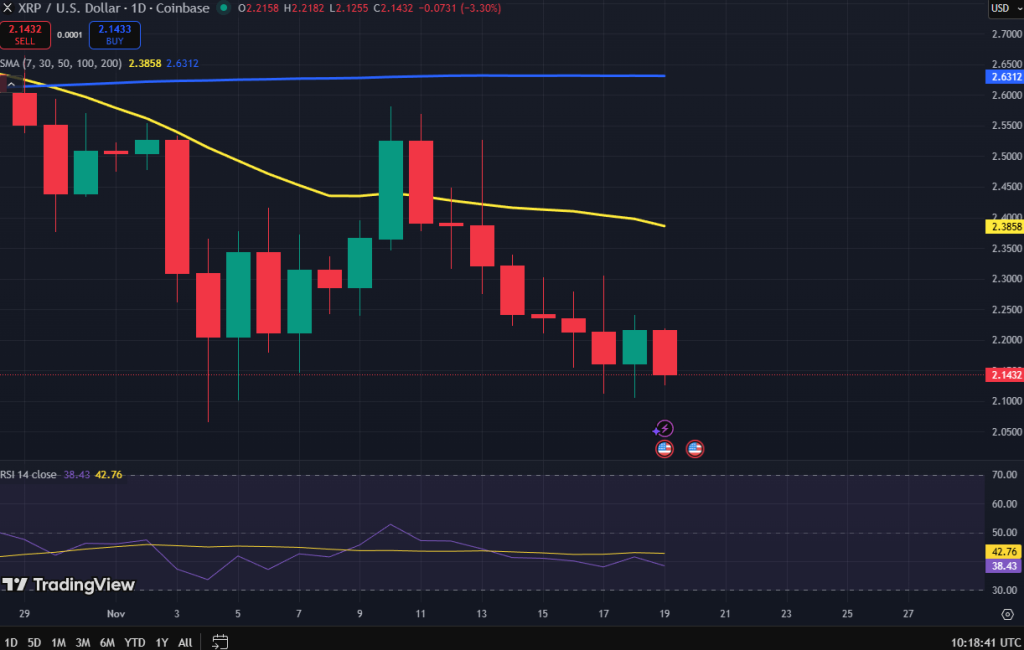Click the 38.43 RSI axis label
1024x650 pixels.
click(x=1004, y=566)
